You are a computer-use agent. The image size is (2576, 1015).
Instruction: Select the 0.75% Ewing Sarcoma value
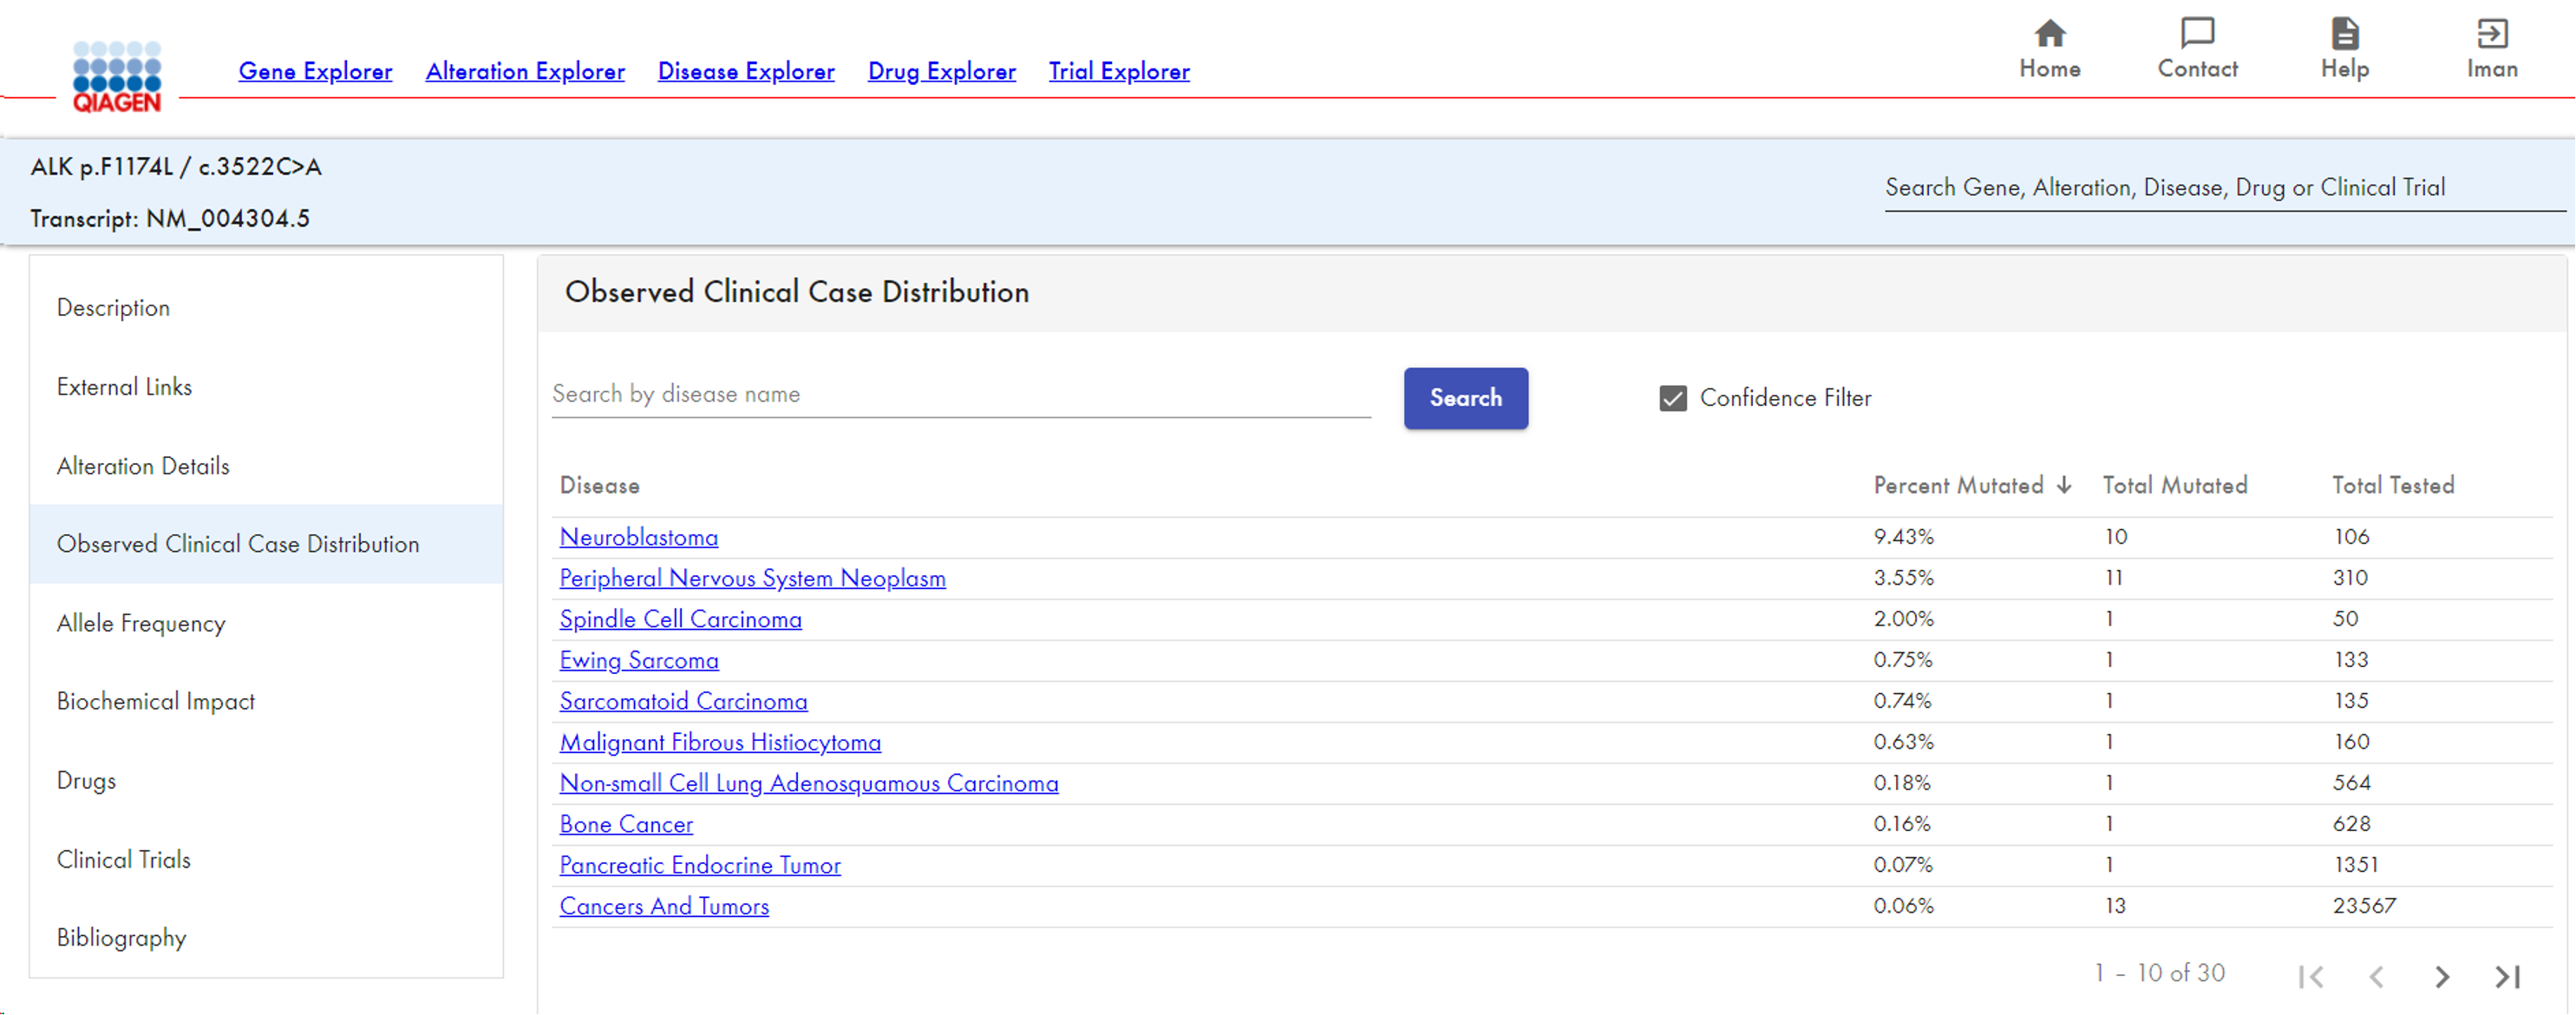tap(1903, 660)
